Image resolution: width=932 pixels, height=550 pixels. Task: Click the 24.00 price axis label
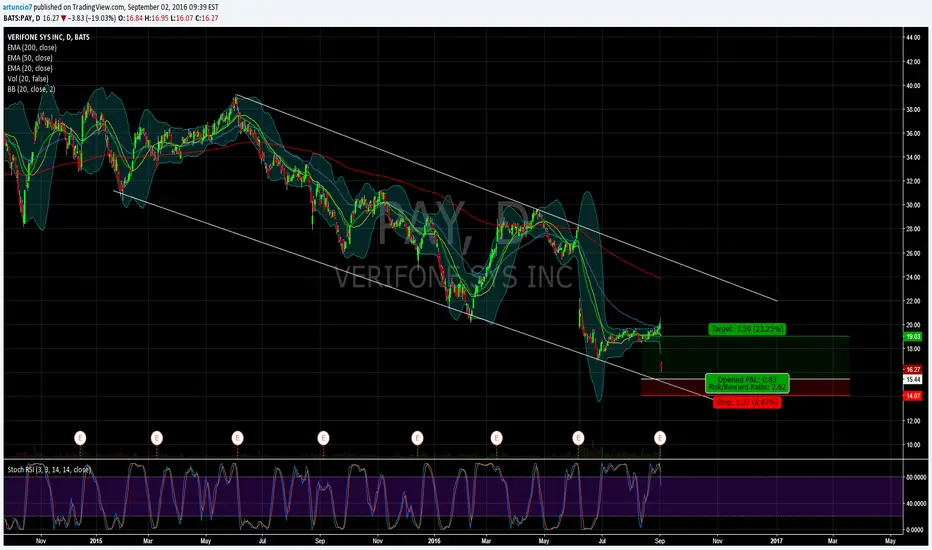(912, 277)
